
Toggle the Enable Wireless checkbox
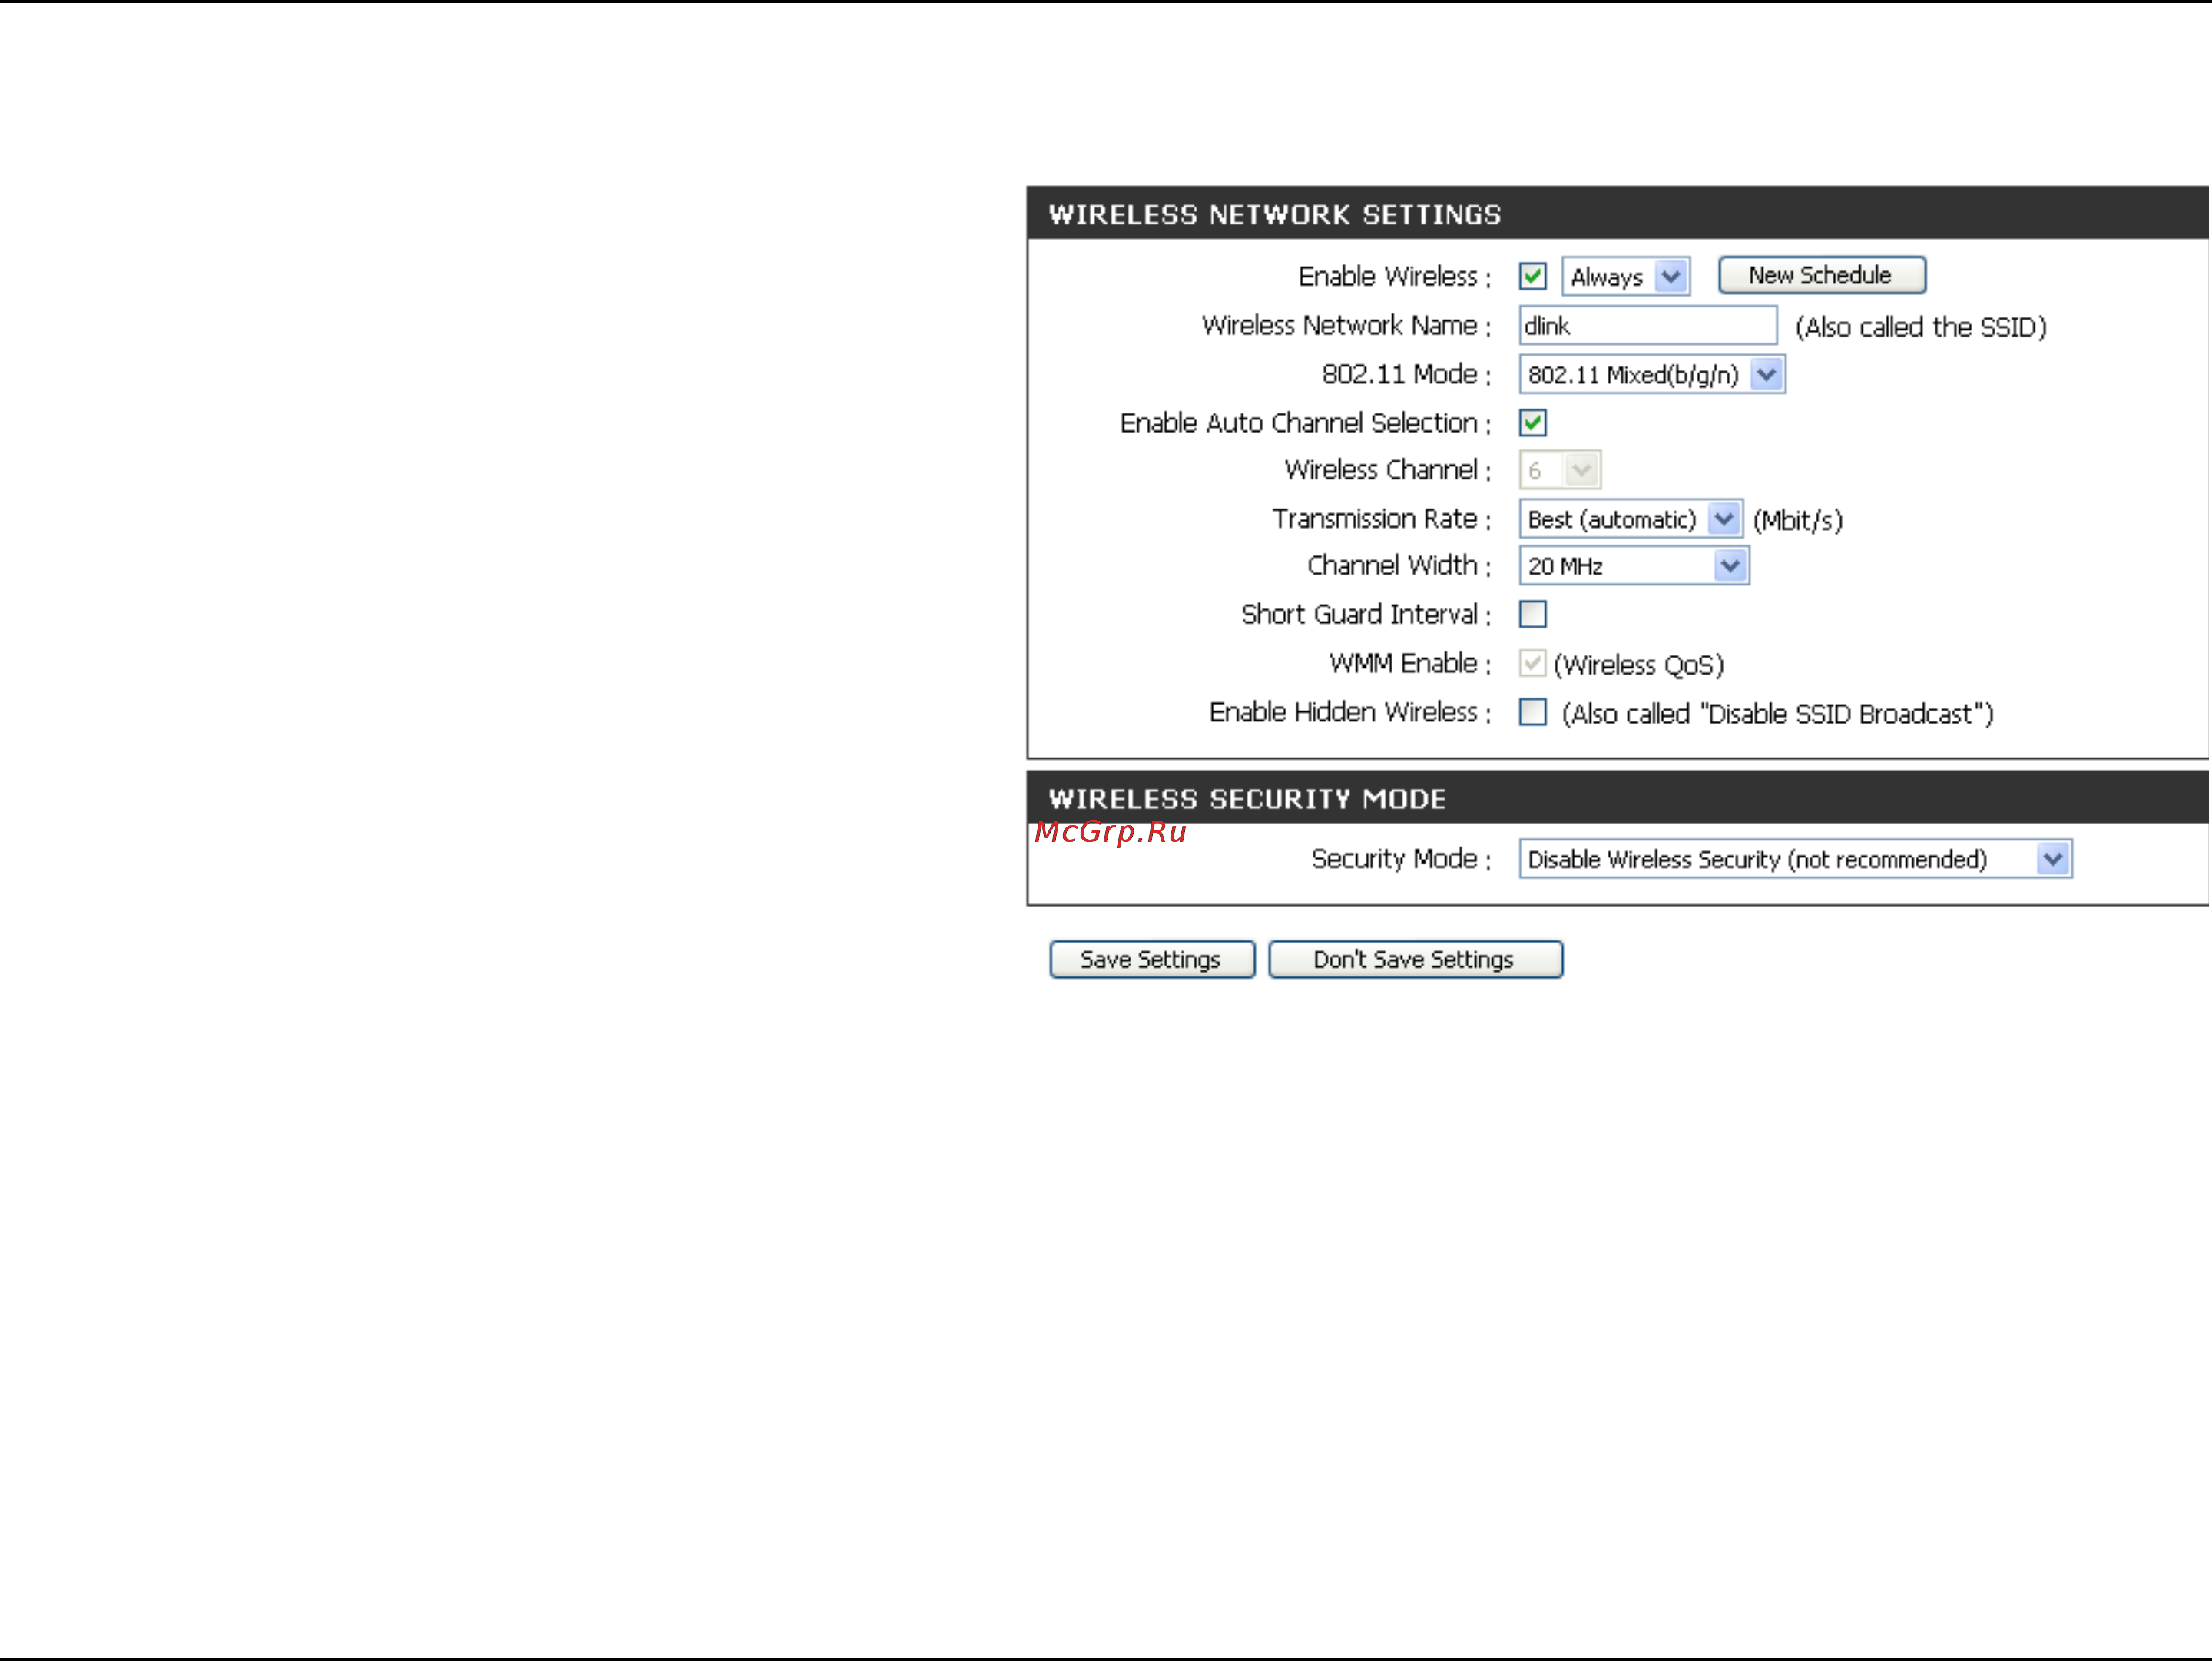point(1532,276)
